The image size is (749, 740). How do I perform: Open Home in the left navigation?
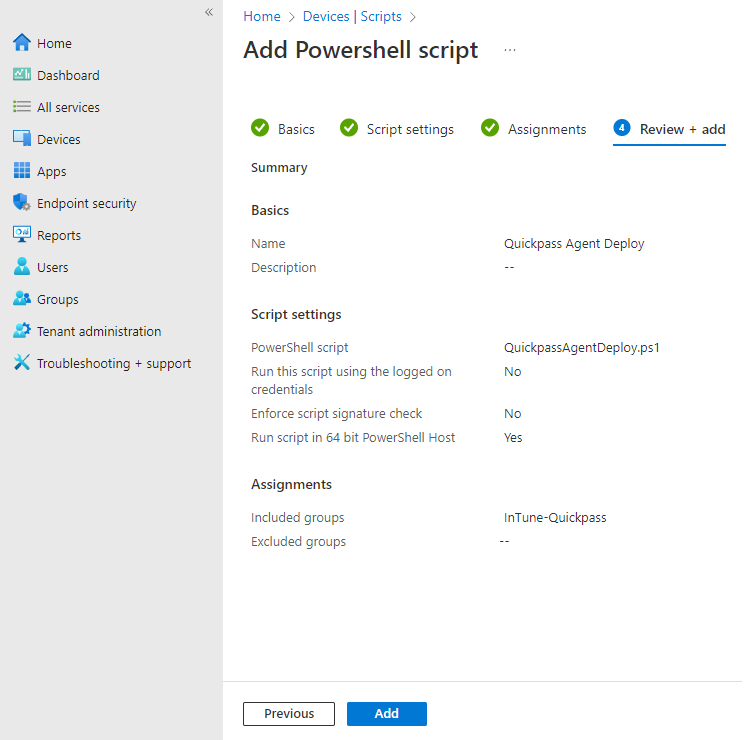point(54,43)
